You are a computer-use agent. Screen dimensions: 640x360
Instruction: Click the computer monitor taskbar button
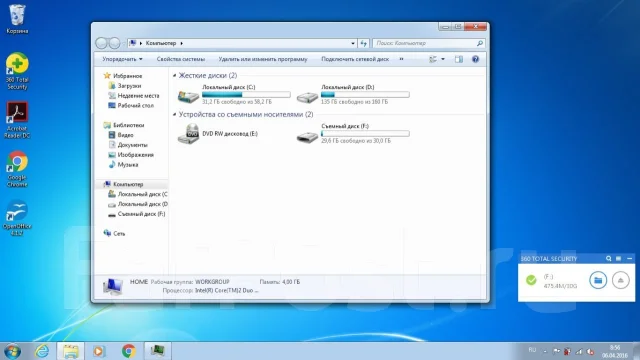[158, 351]
